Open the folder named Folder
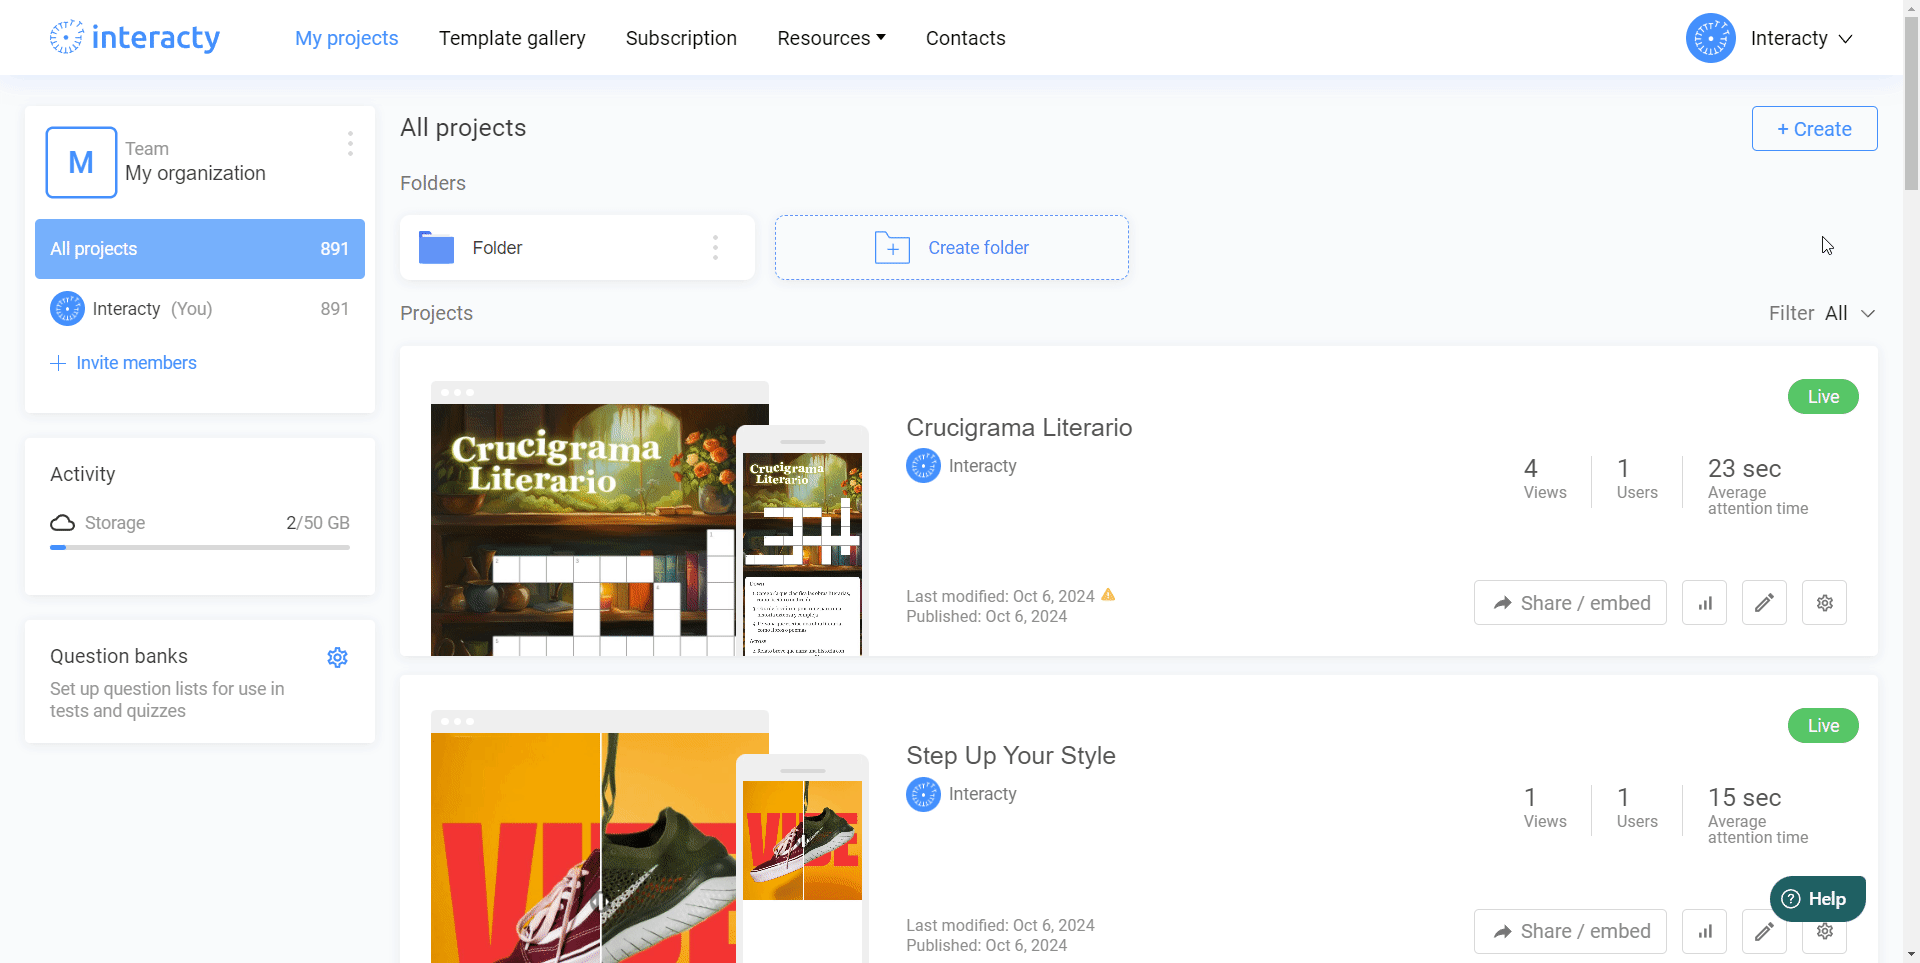 [x=577, y=248]
